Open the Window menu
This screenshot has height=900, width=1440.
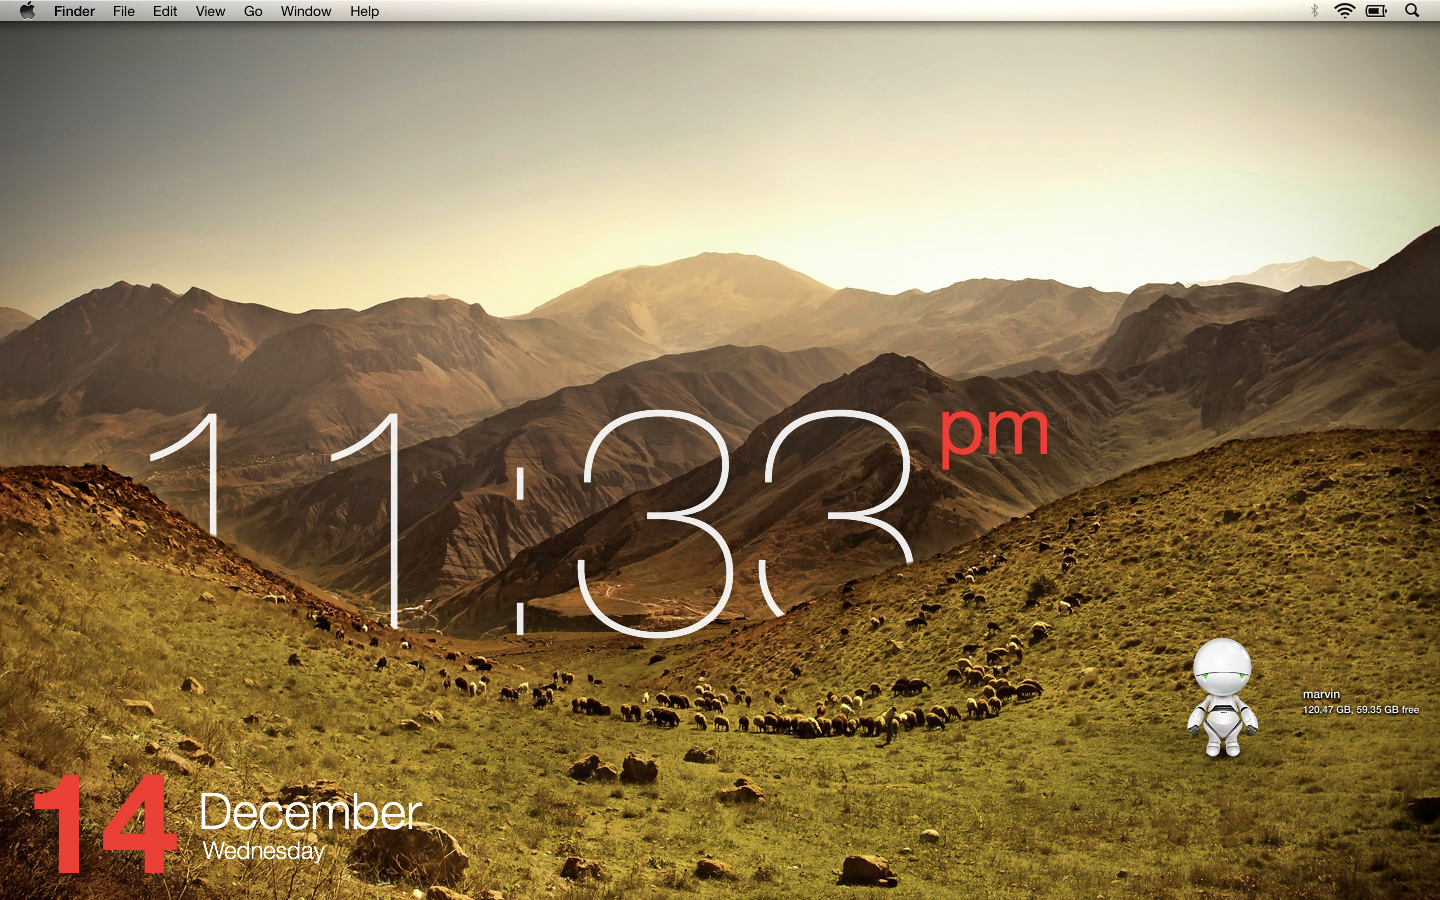click(x=306, y=11)
